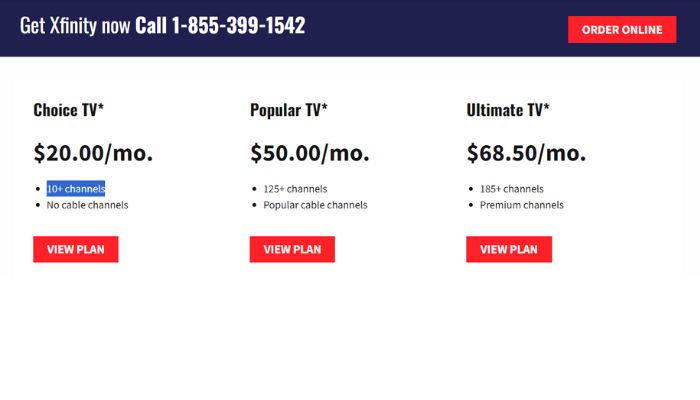
Task: Click the phone number 1-855-399-1542
Action: (238, 26)
